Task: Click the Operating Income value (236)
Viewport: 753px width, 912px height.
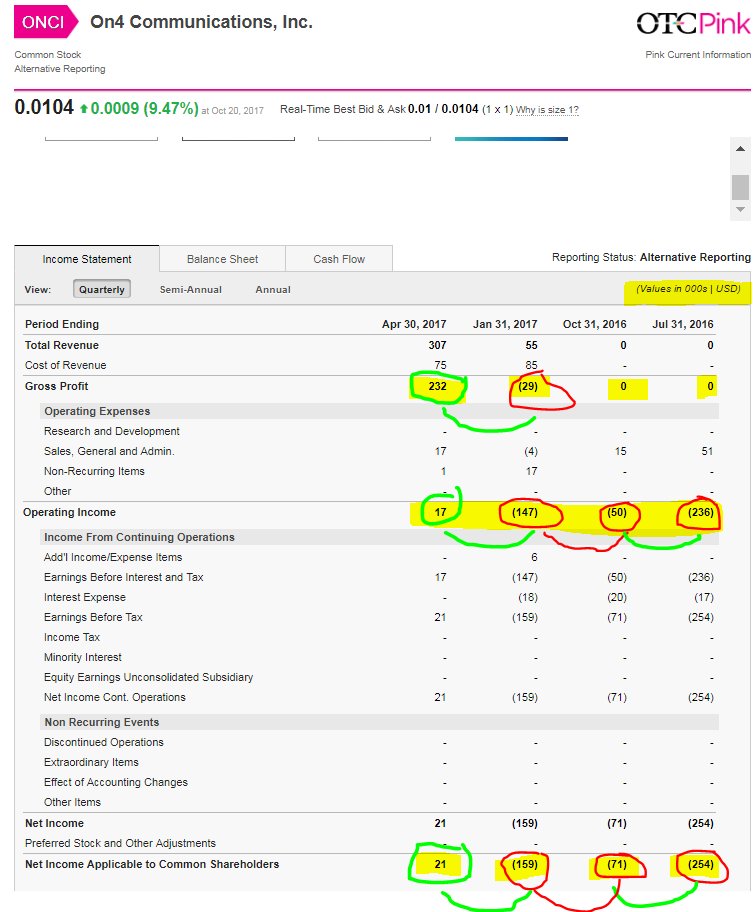Action: pos(701,512)
